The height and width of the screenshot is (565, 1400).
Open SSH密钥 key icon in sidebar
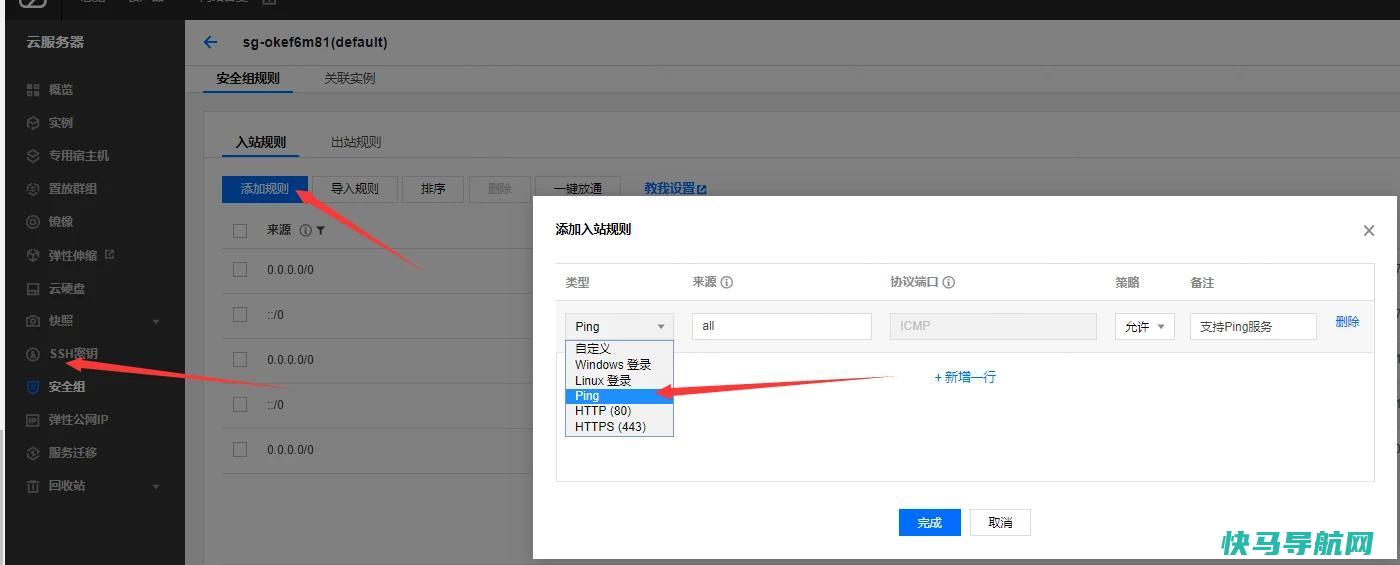coord(33,354)
